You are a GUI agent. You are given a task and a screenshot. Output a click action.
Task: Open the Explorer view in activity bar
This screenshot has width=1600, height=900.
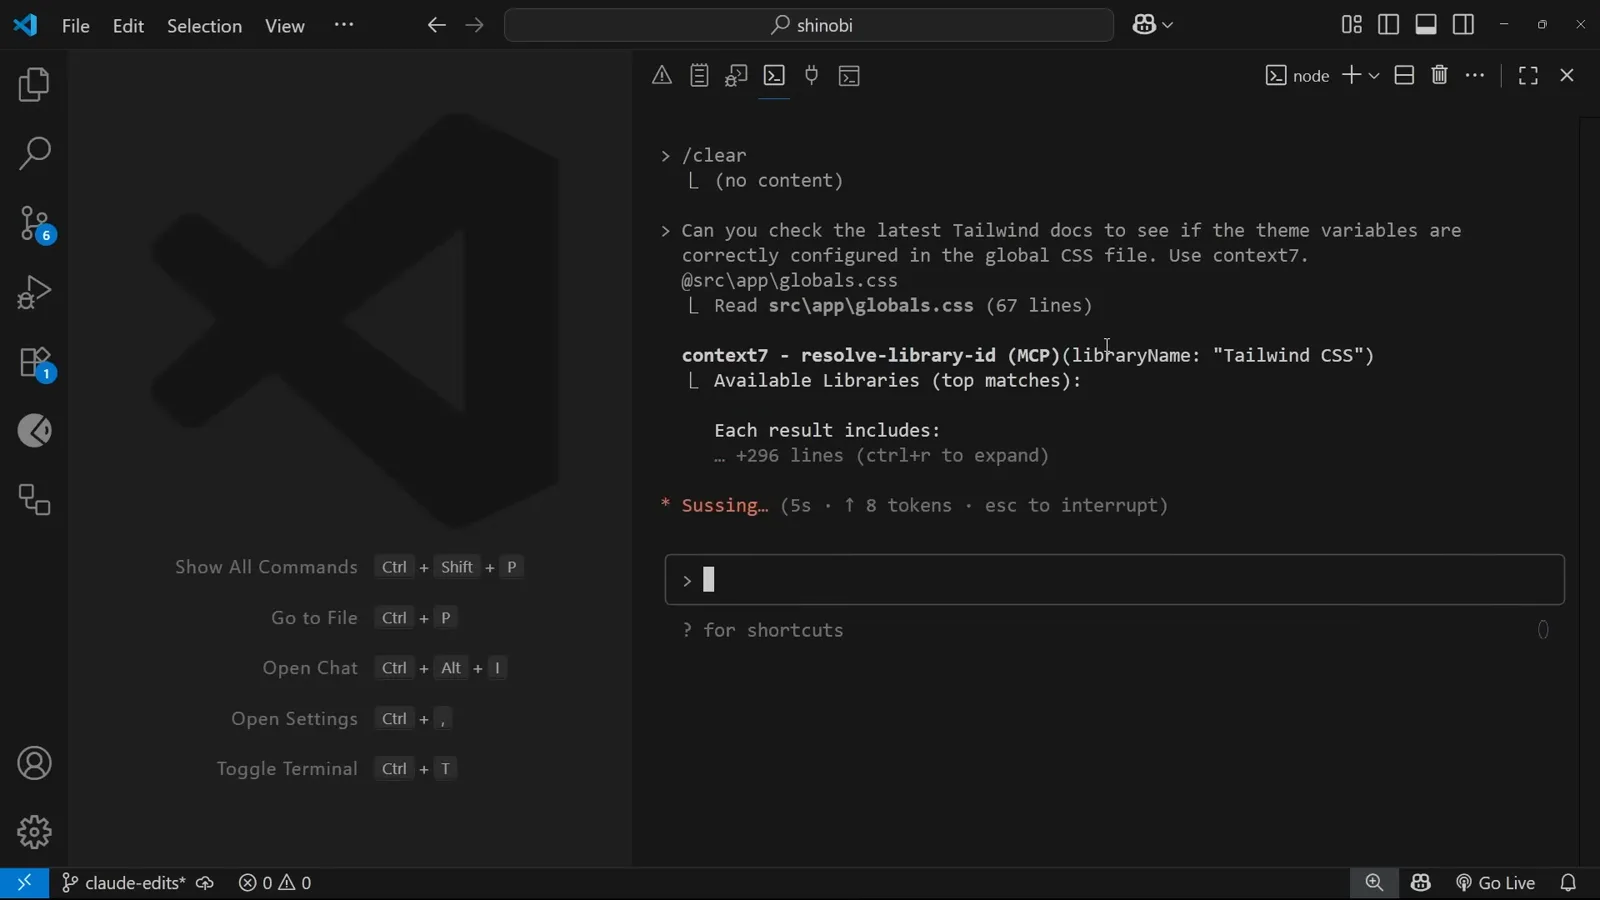(34, 85)
